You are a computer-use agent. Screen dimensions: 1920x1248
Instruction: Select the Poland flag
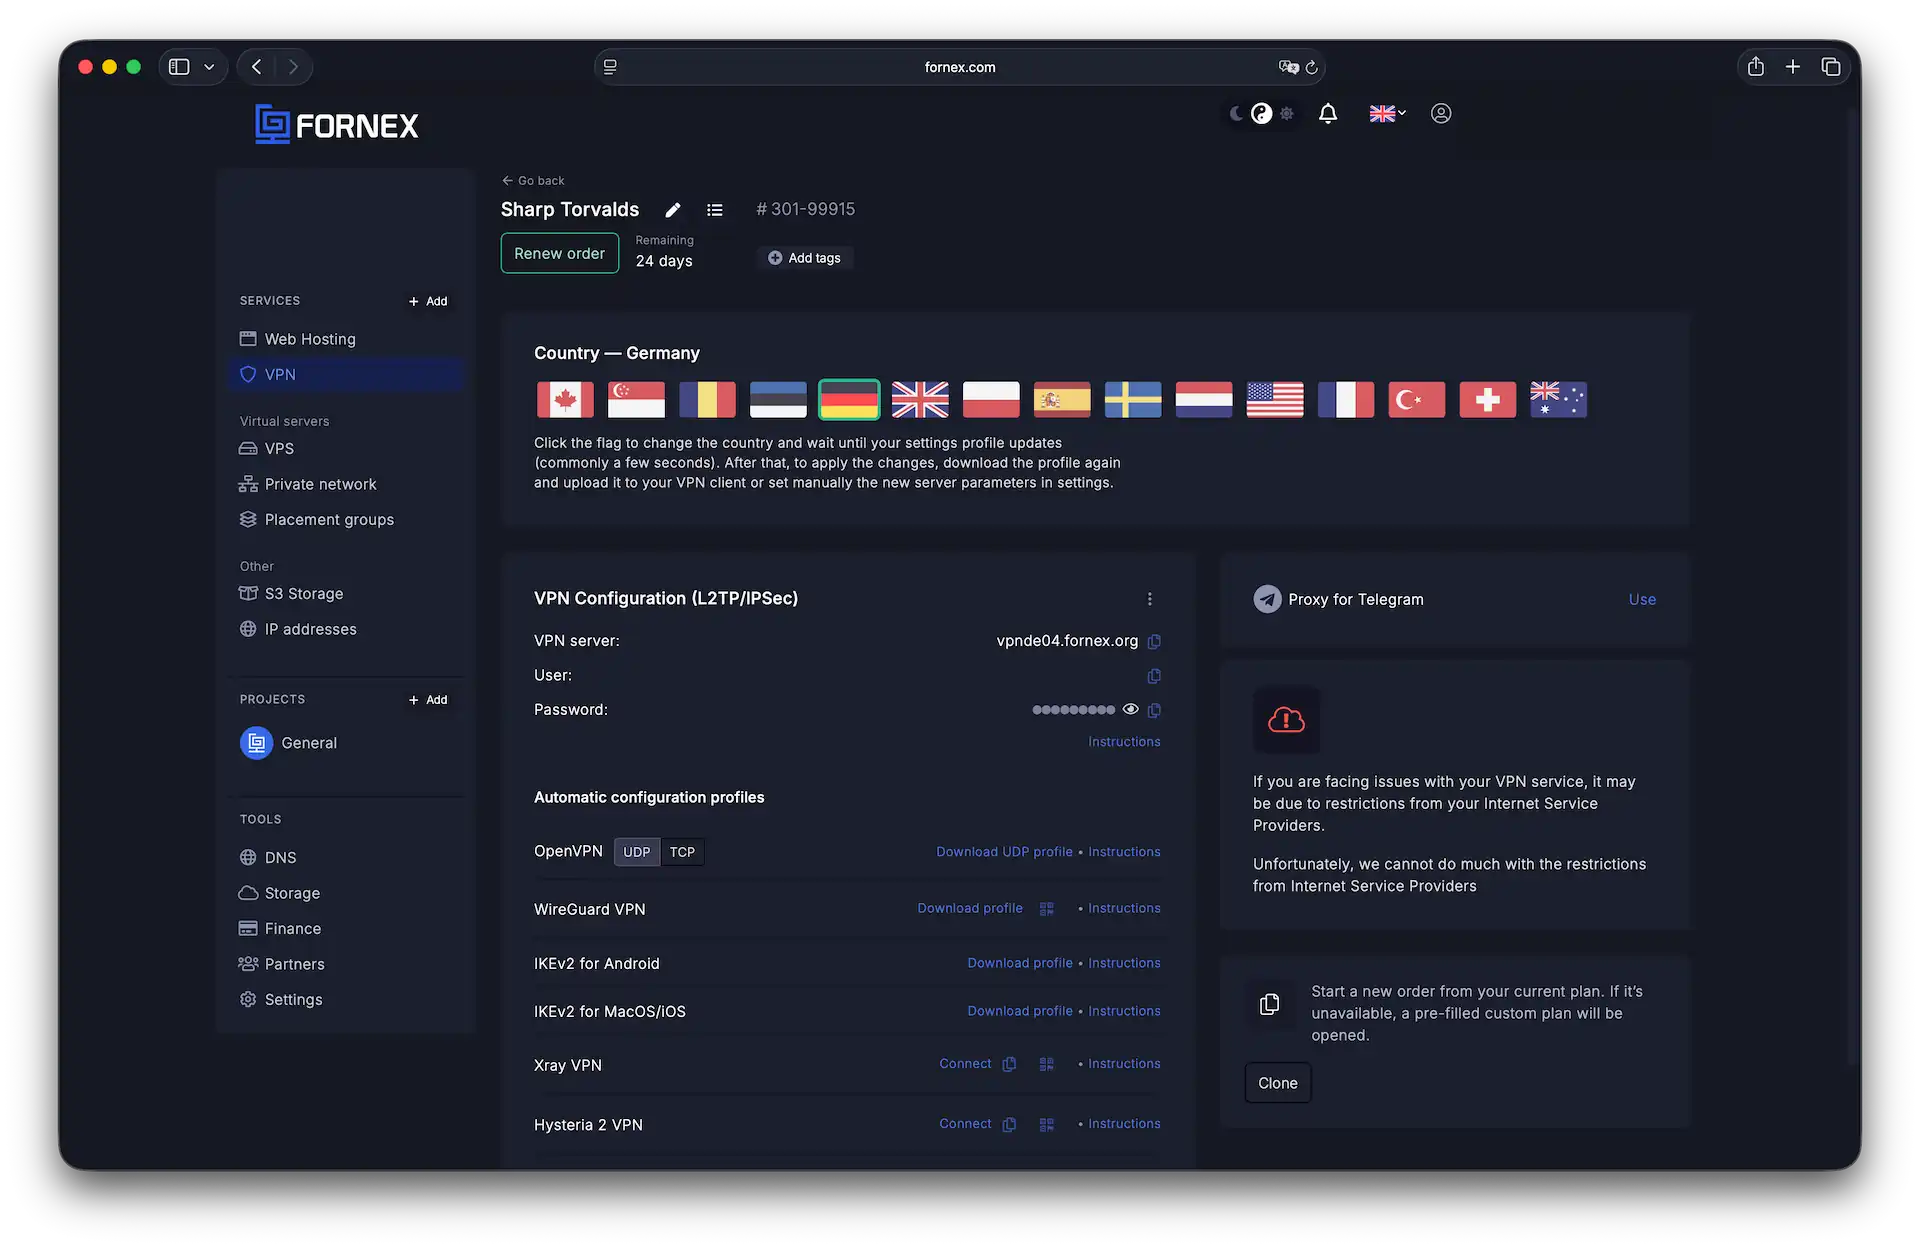pos(991,400)
